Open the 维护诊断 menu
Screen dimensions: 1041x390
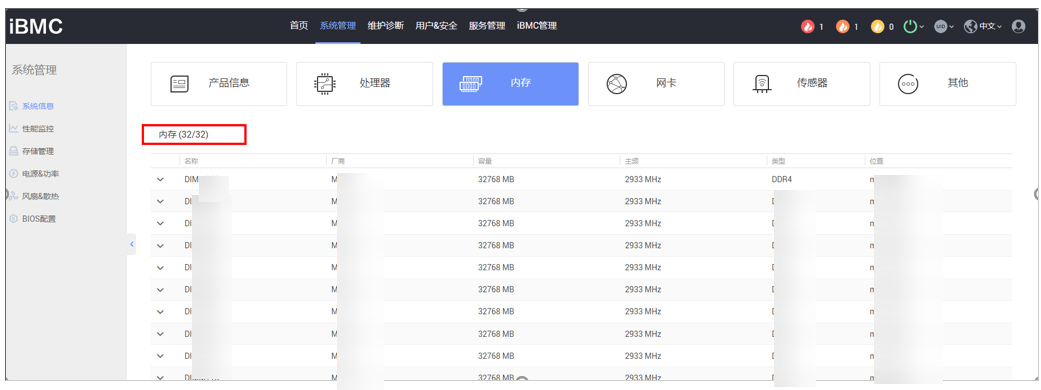386,26
